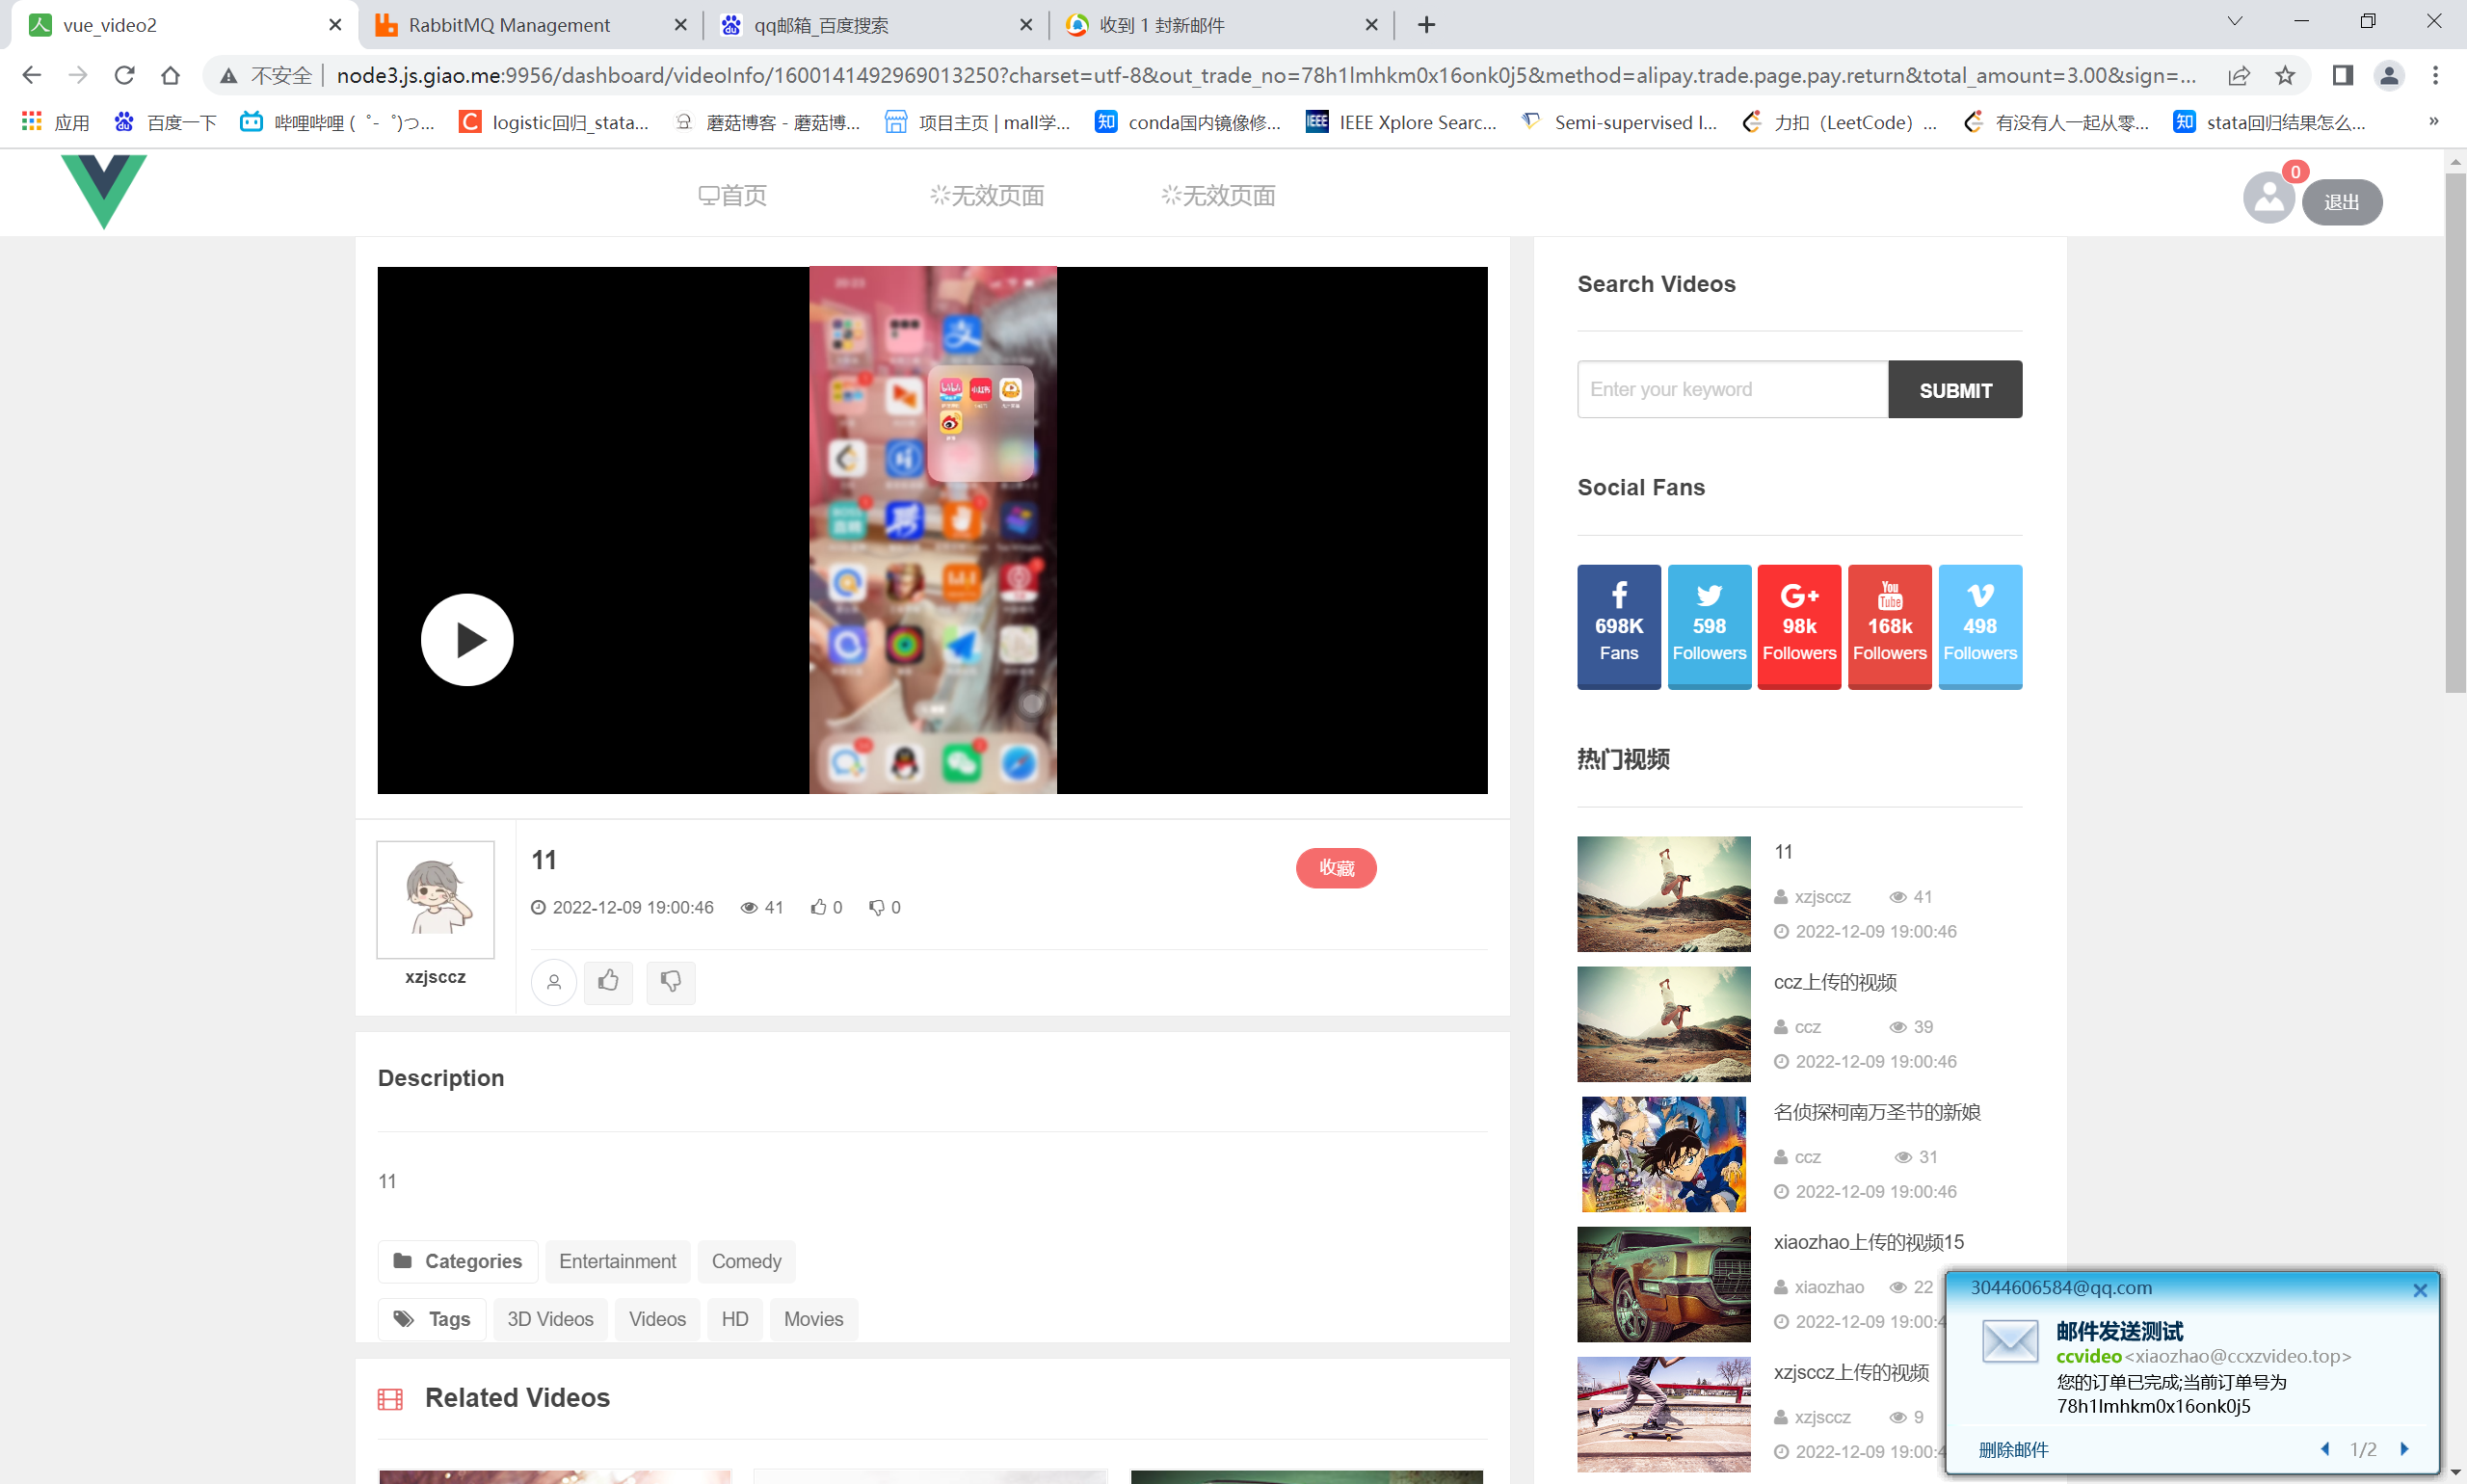Open the user avatar icon in header
2467x1484 pixels.
(x=2268, y=198)
